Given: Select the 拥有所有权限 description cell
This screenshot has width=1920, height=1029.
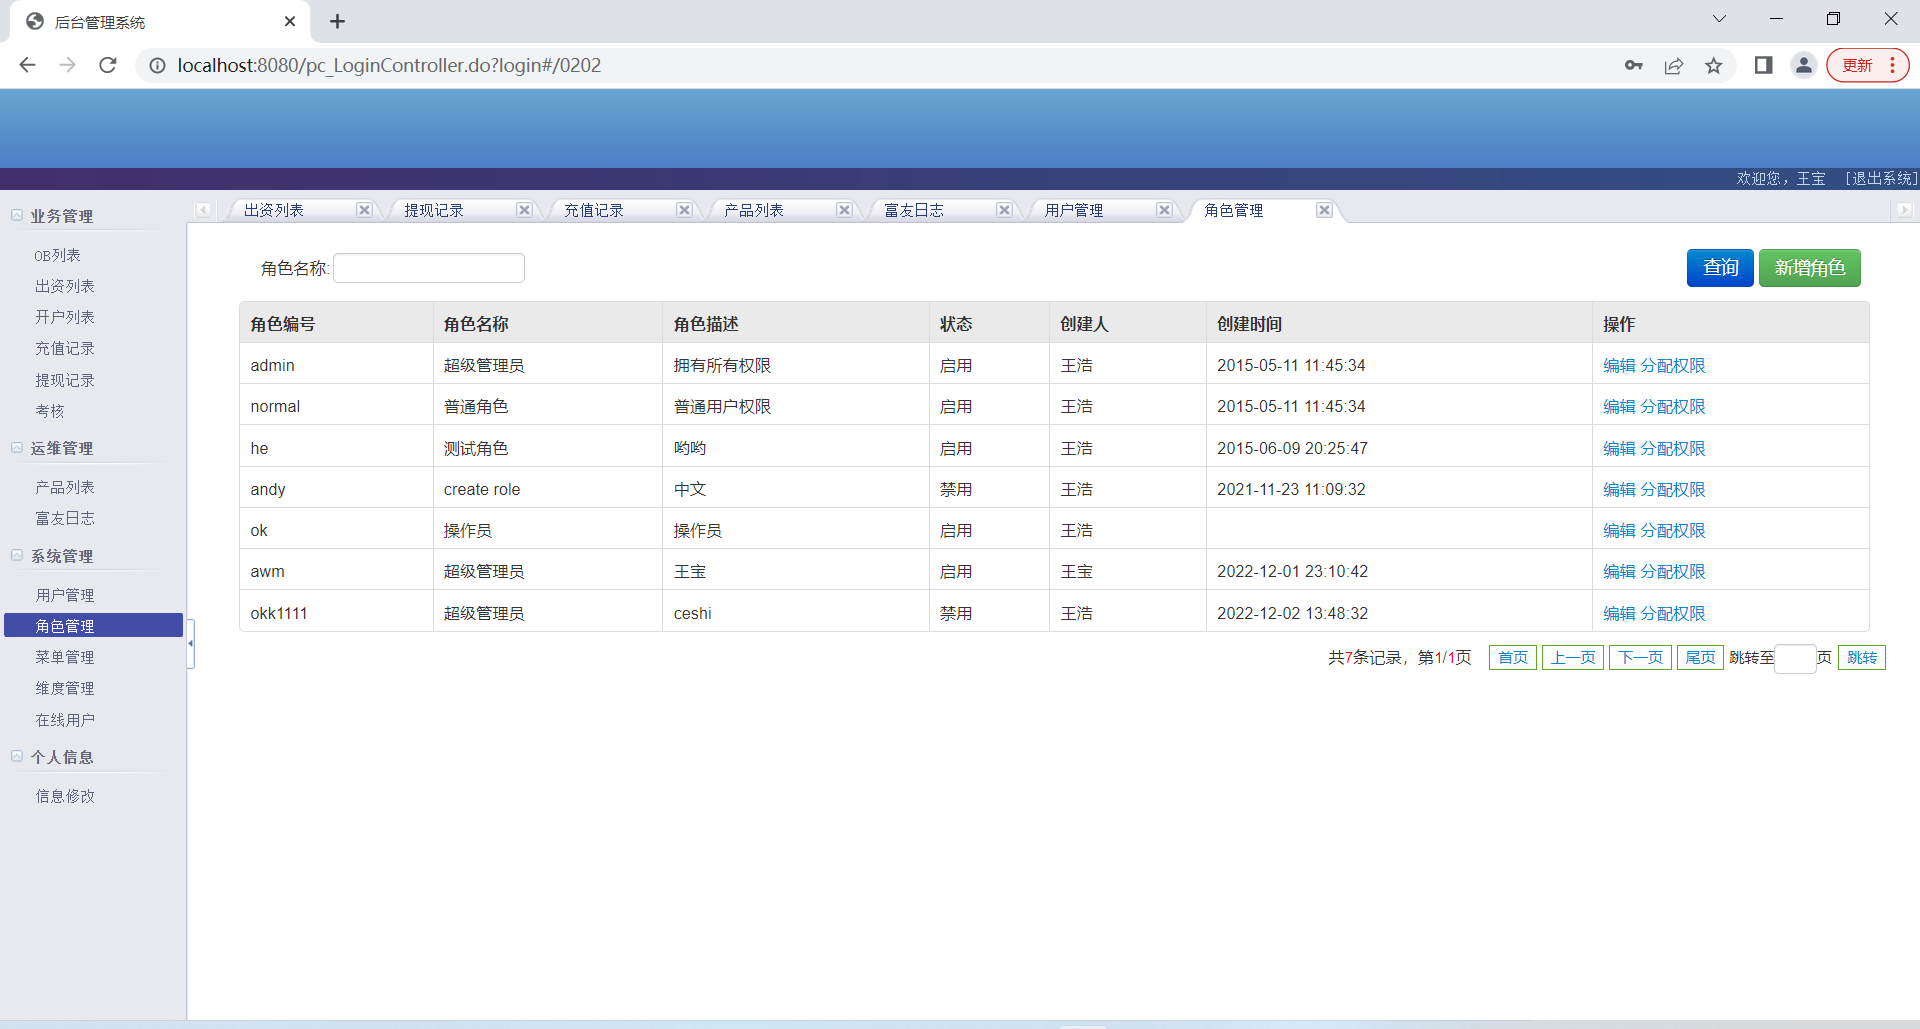Looking at the screenshot, I should click(x=795, y=366).
